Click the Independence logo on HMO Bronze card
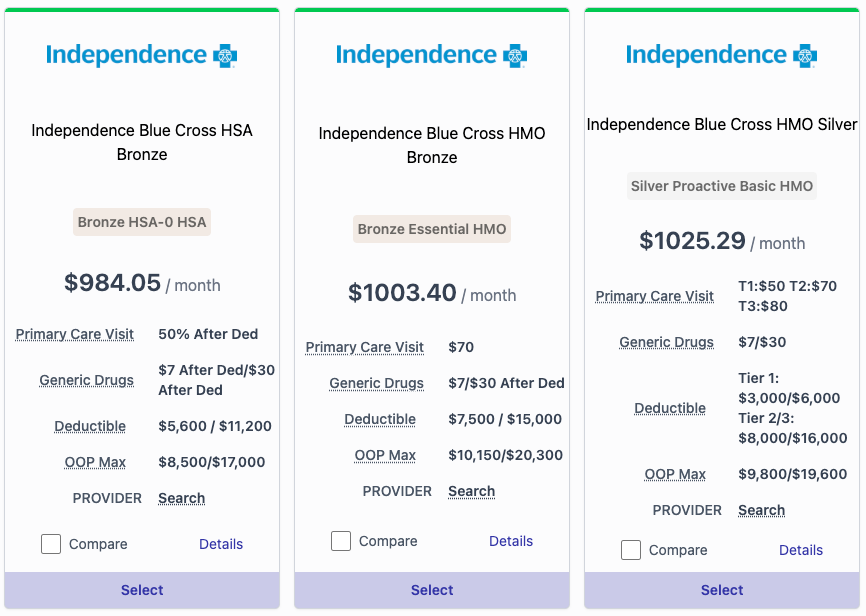Image resolution: width=866 pixels, height=616 pixels. (431, 55)
